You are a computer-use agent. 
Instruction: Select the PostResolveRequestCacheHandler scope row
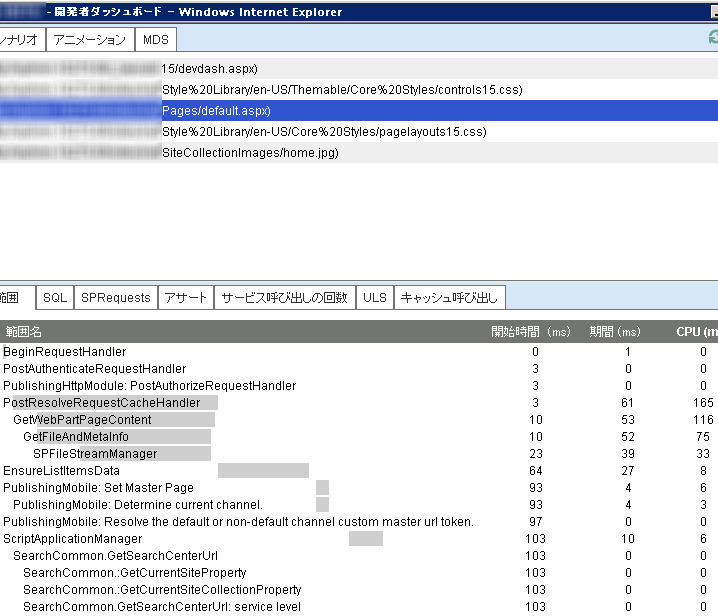pyautogui.click(x=359, y=403)
